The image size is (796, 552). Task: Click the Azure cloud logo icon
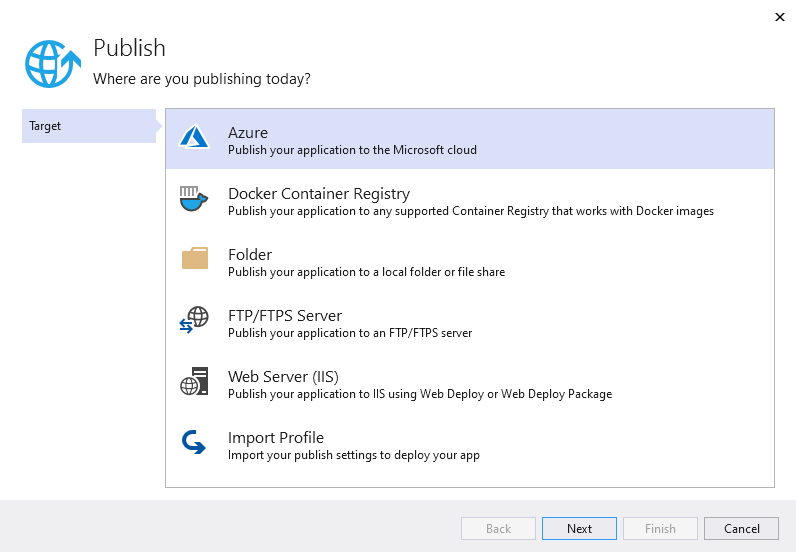(194, 139)
